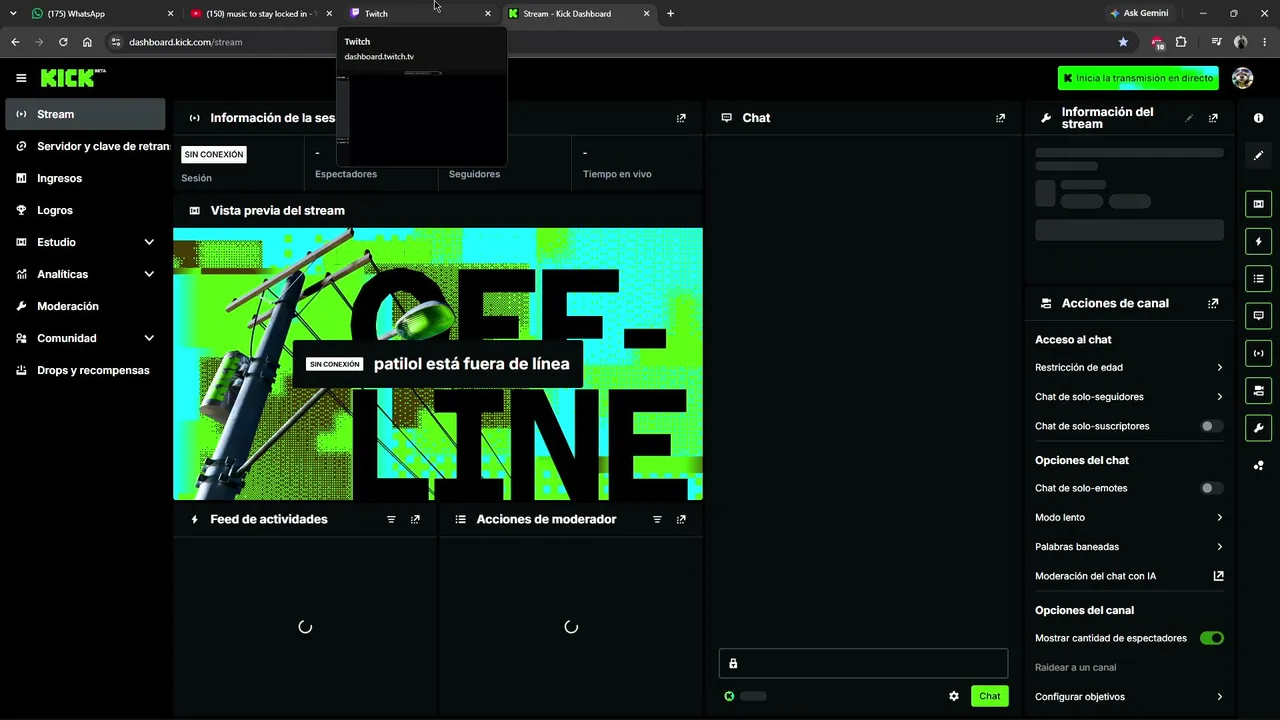Click Ask Gemini in browser title bar

point(1139,13)
